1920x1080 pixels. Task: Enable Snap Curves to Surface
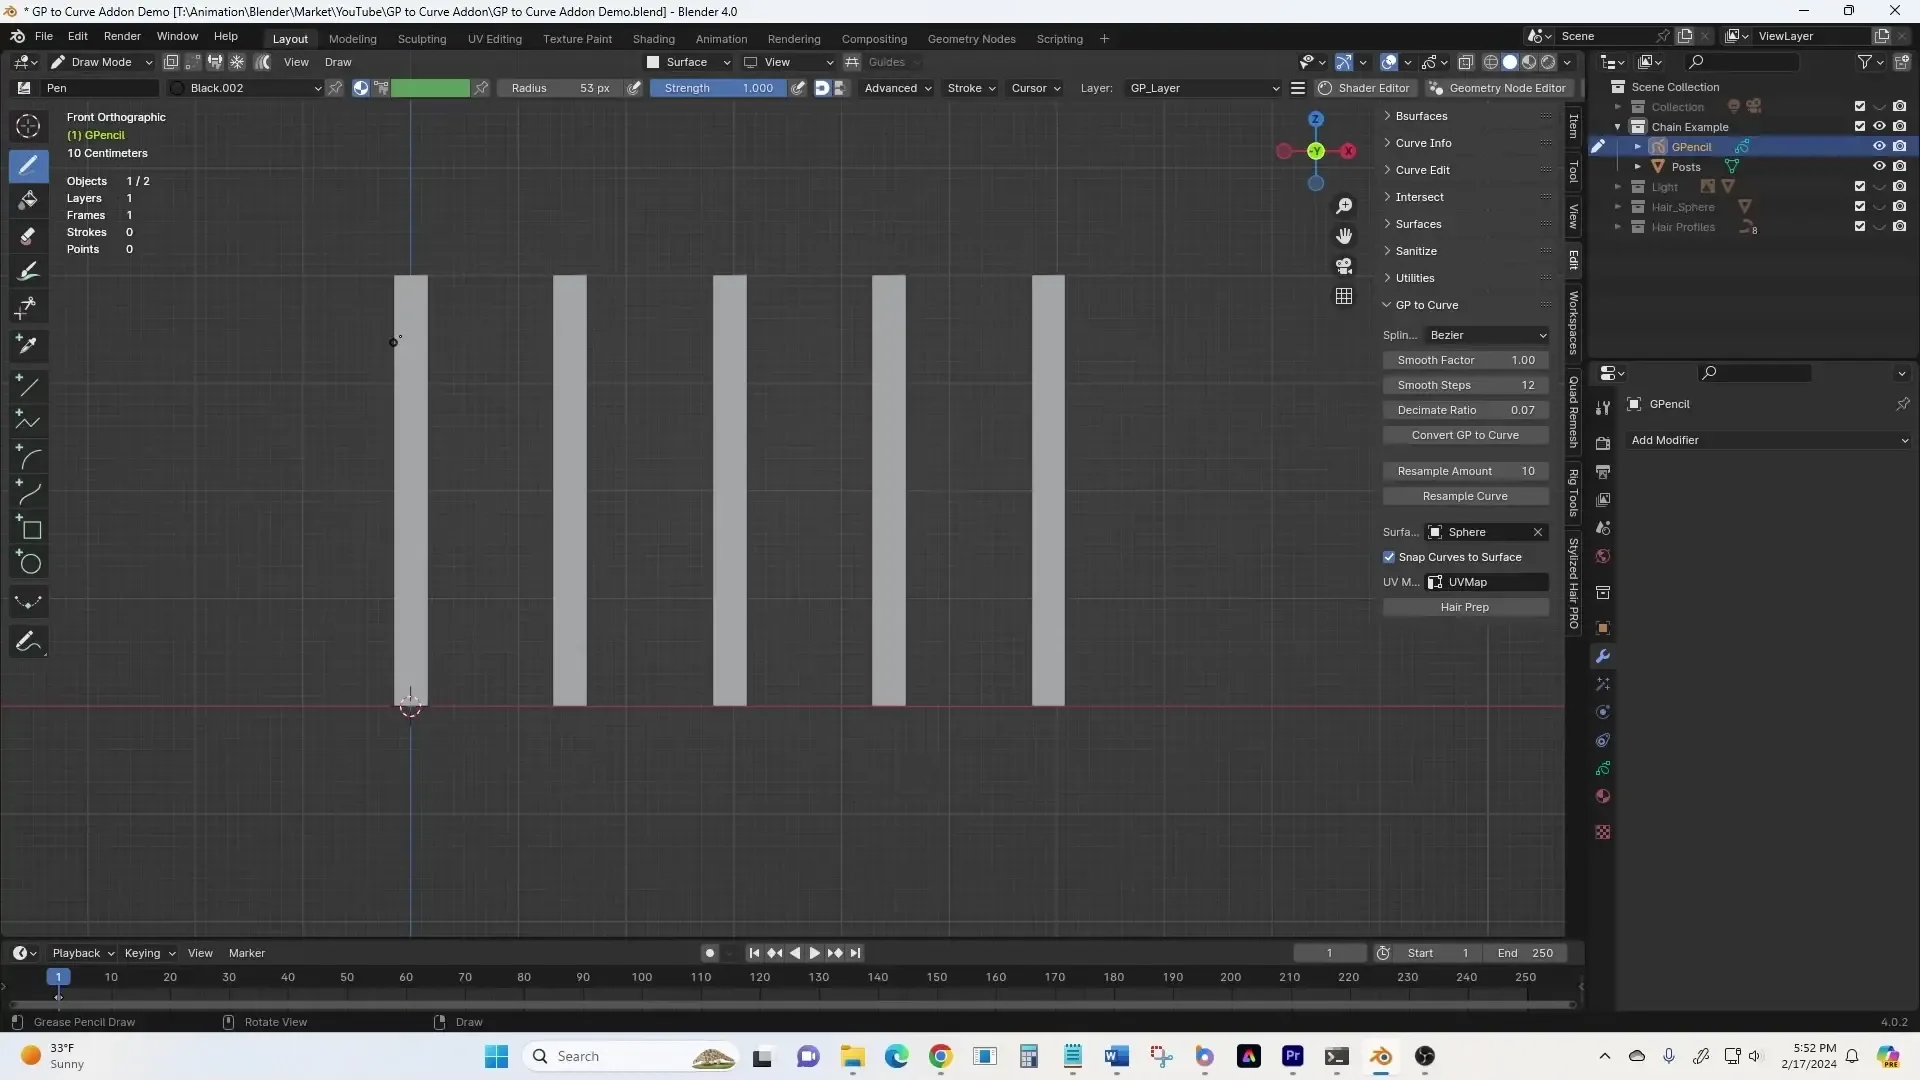point(1389,557)
